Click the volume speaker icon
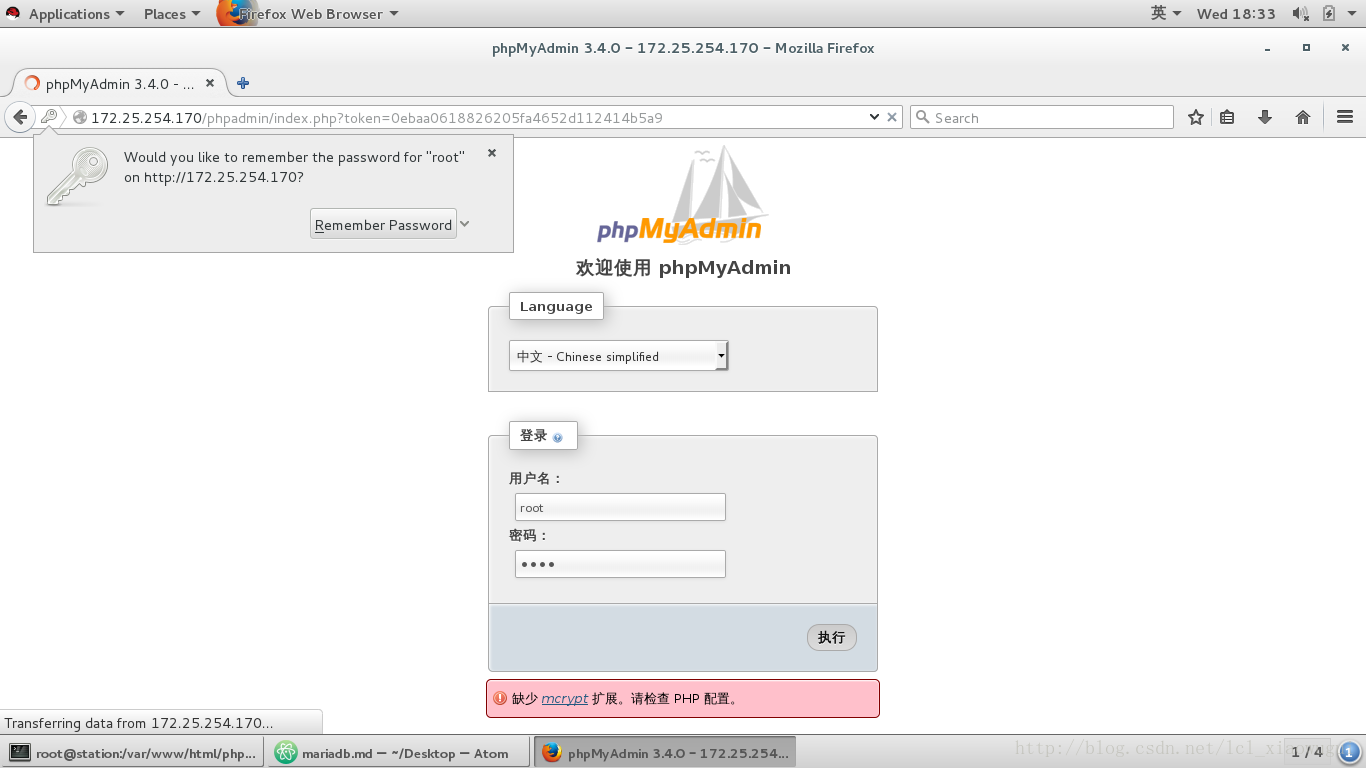 (x=1300, y=13)
